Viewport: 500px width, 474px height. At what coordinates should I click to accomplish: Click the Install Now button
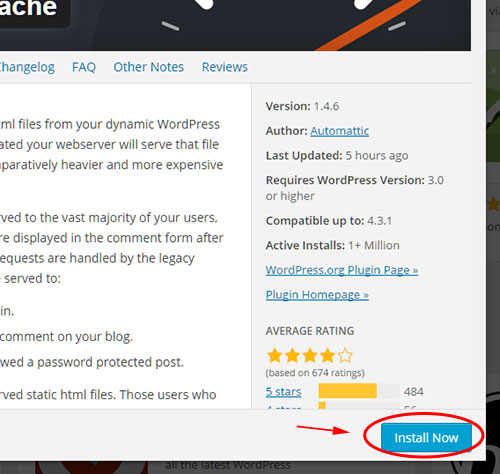point(426,437)
